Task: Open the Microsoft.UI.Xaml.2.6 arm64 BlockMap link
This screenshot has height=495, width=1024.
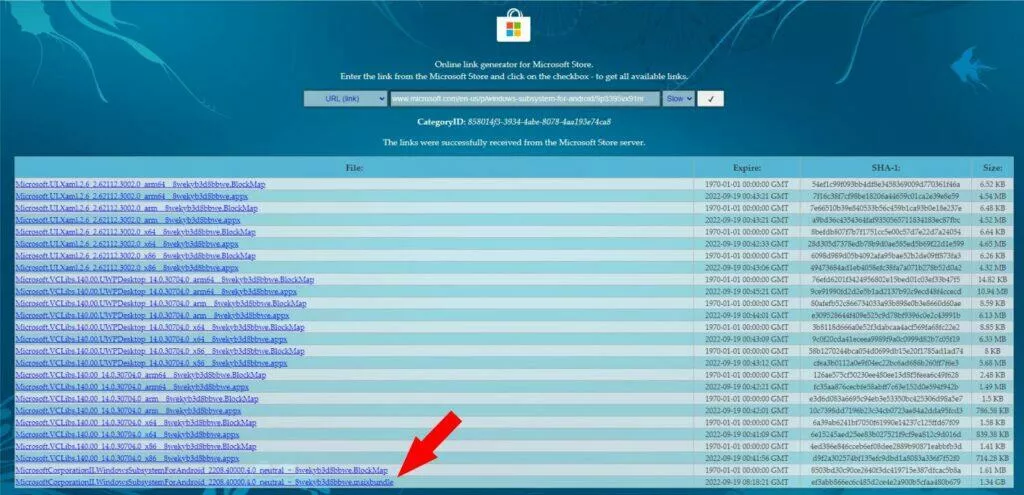Action: tap(140, 184)
